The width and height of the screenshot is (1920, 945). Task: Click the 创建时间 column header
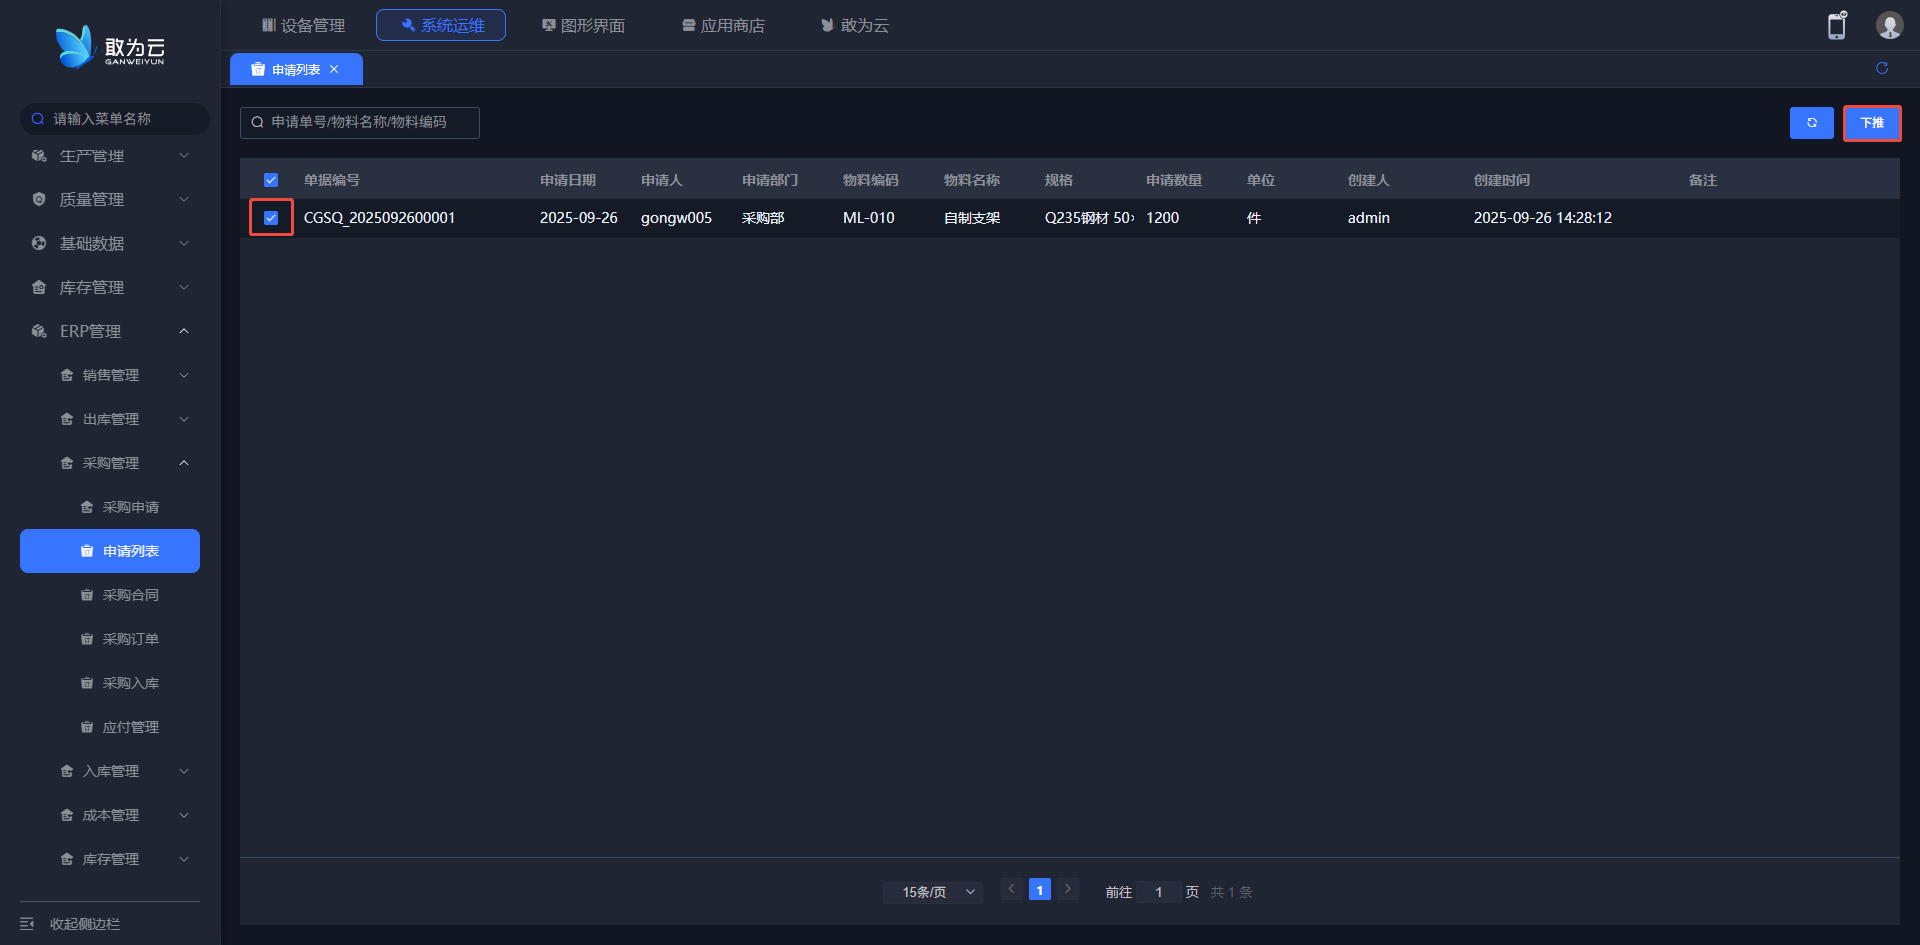coord(1502,180)
